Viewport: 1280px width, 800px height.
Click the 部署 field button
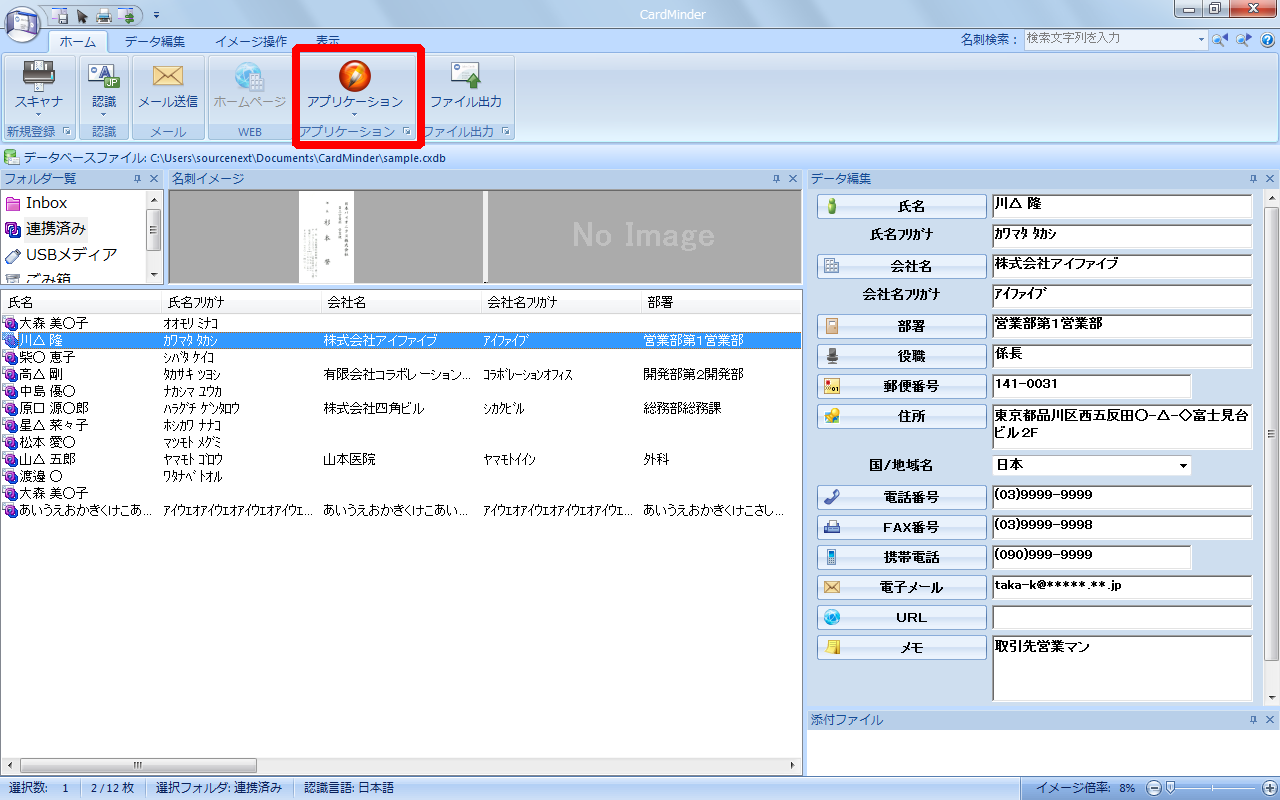[902, 326]
